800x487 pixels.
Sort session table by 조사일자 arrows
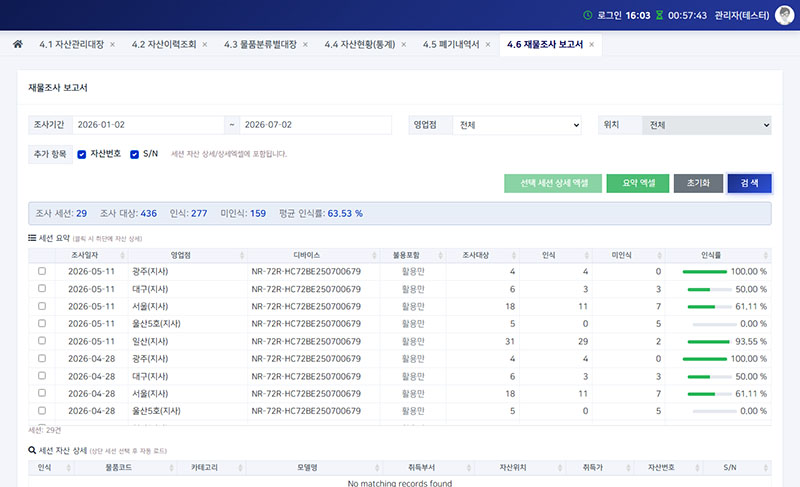pos(122,255)
